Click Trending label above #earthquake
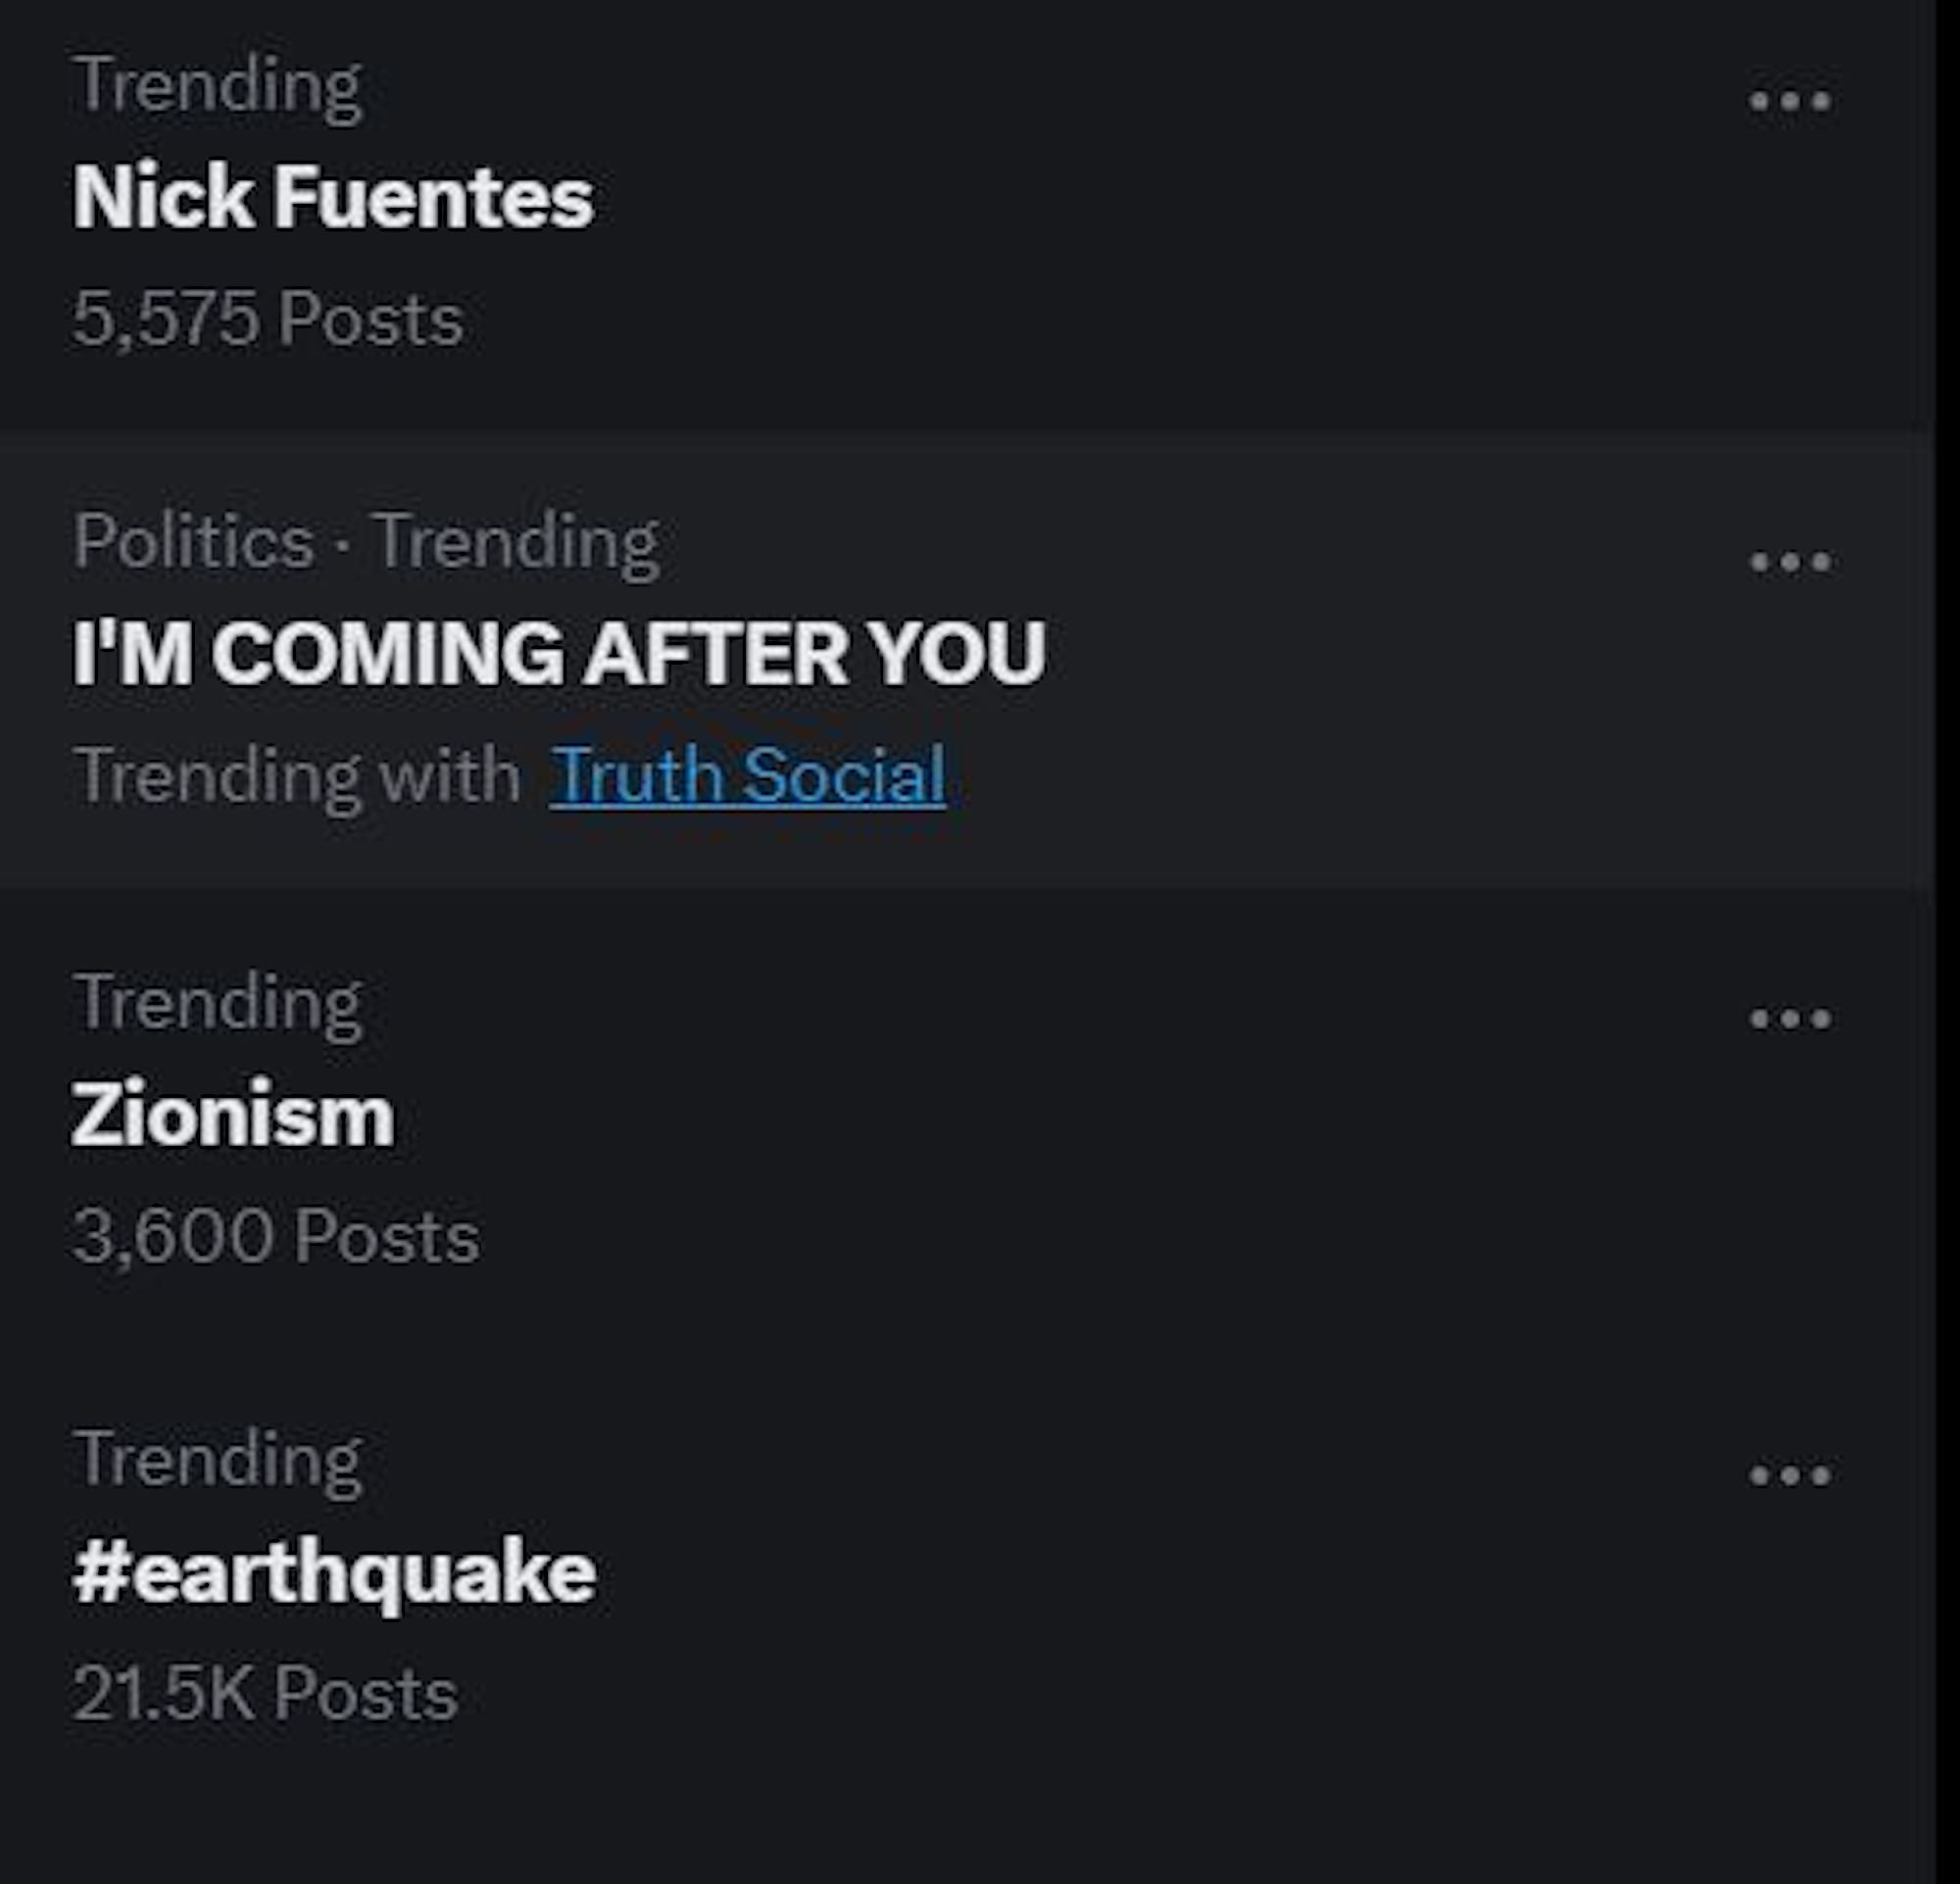The image size is (1960, 1884). click(217, 1460)
